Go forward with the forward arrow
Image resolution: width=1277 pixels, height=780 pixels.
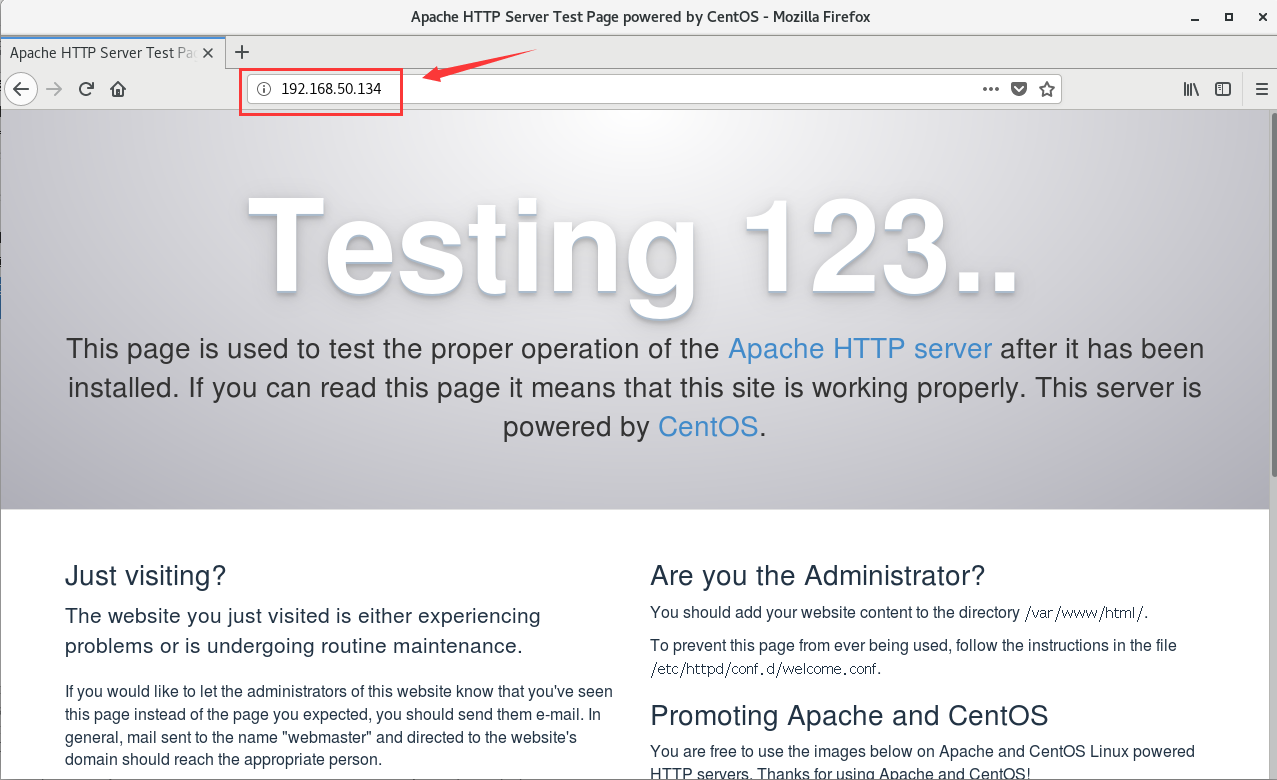54,89
